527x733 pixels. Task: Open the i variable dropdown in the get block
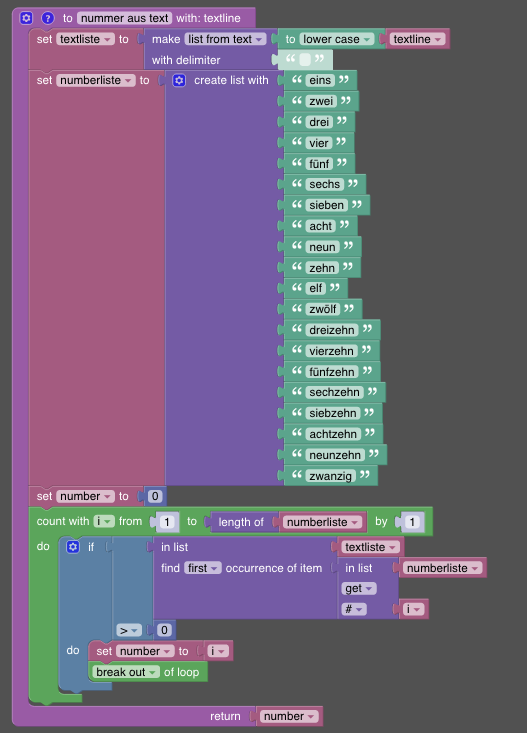pos(413,609)
